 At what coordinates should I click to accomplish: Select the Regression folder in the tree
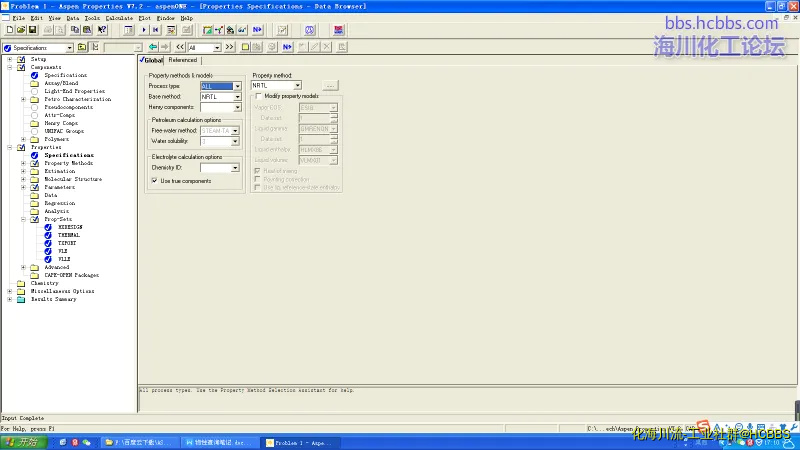pyautogui.click(x=59, y=203)
